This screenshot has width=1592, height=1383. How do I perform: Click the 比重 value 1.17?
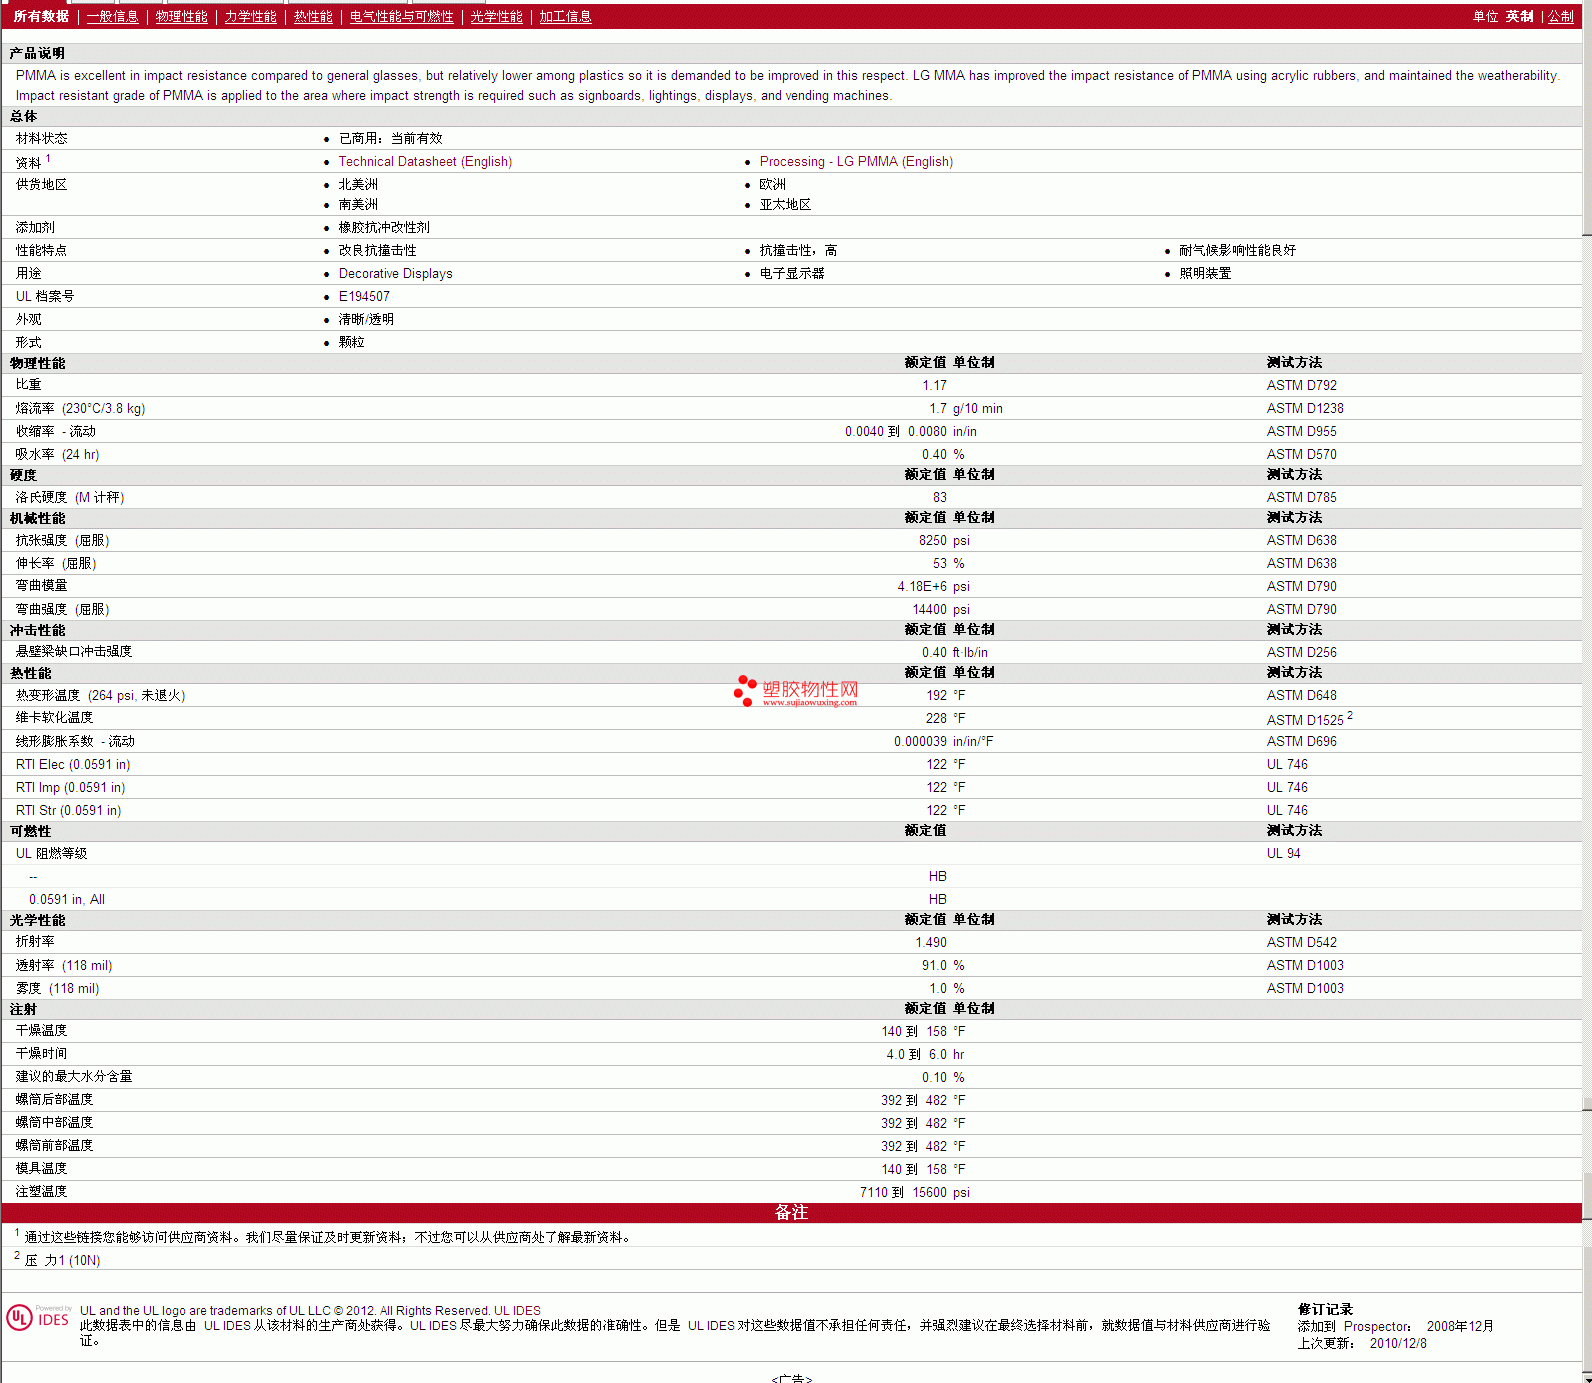pyautogui.click(x=934, y=386)
